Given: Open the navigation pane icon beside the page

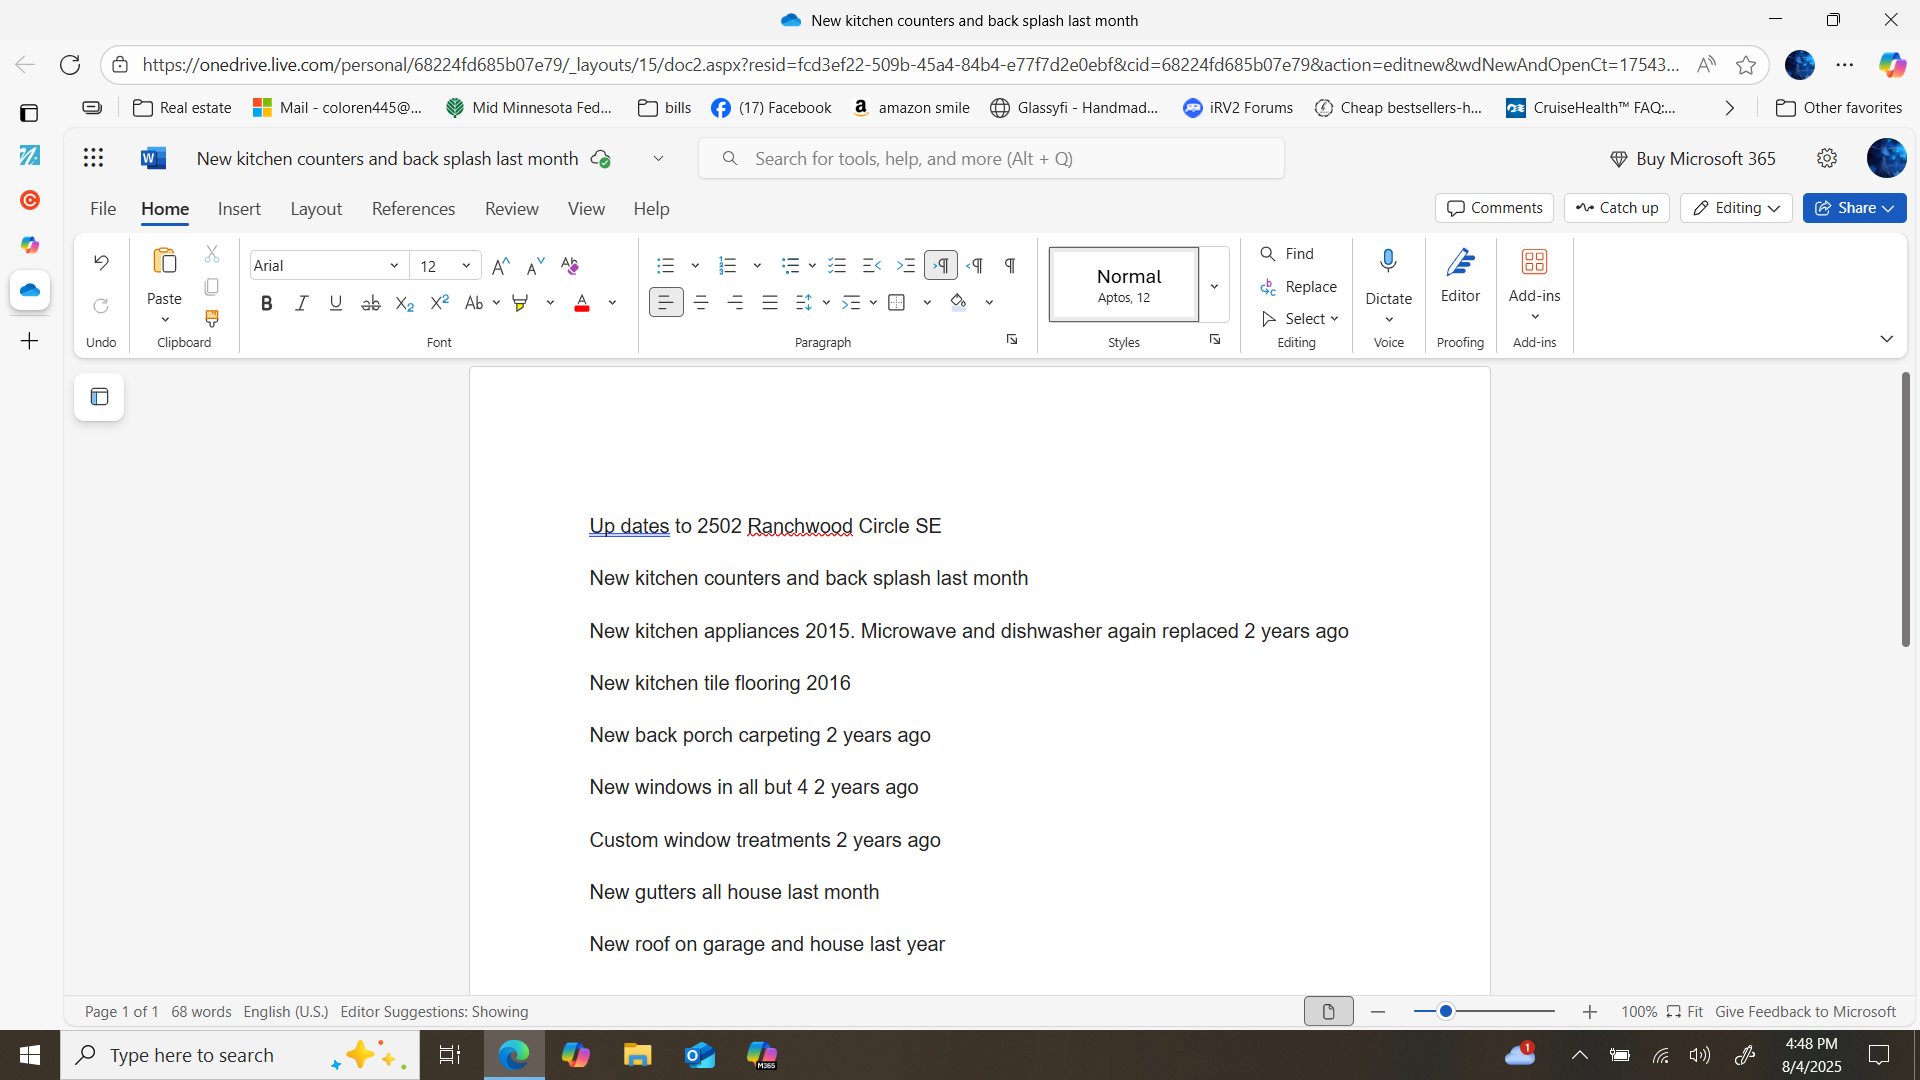Looking at the screenshot, I should coord(99,397).
